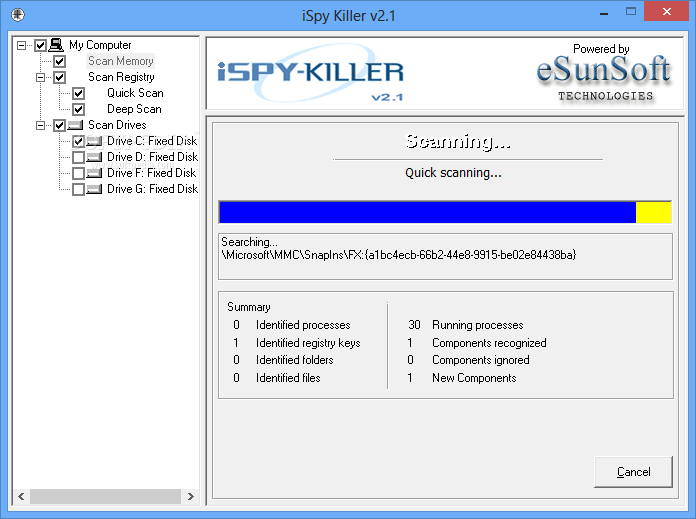This screenshot has height=519, width=696.
Task: Maximize the iSpy Killer window
Action: point(631,12)
